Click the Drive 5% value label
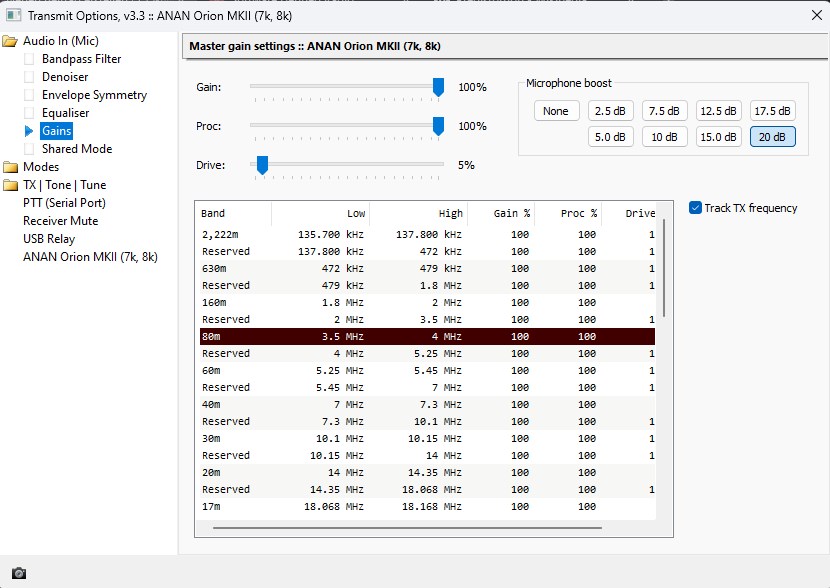The height and width of the screenshot is (588, 830). pos(466,165)
